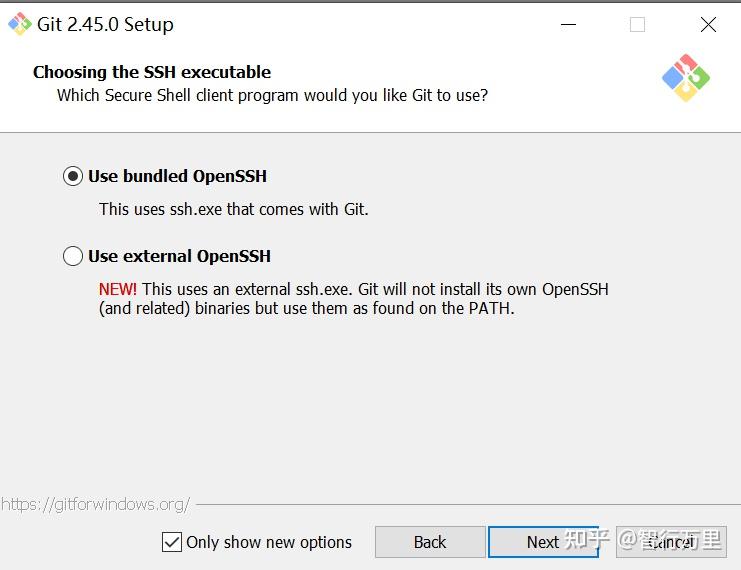Click the 'Use bundled OpenSSH' label text
This screenshot has width=741, height=570.
pyautogui.click(x=177, y=176)
